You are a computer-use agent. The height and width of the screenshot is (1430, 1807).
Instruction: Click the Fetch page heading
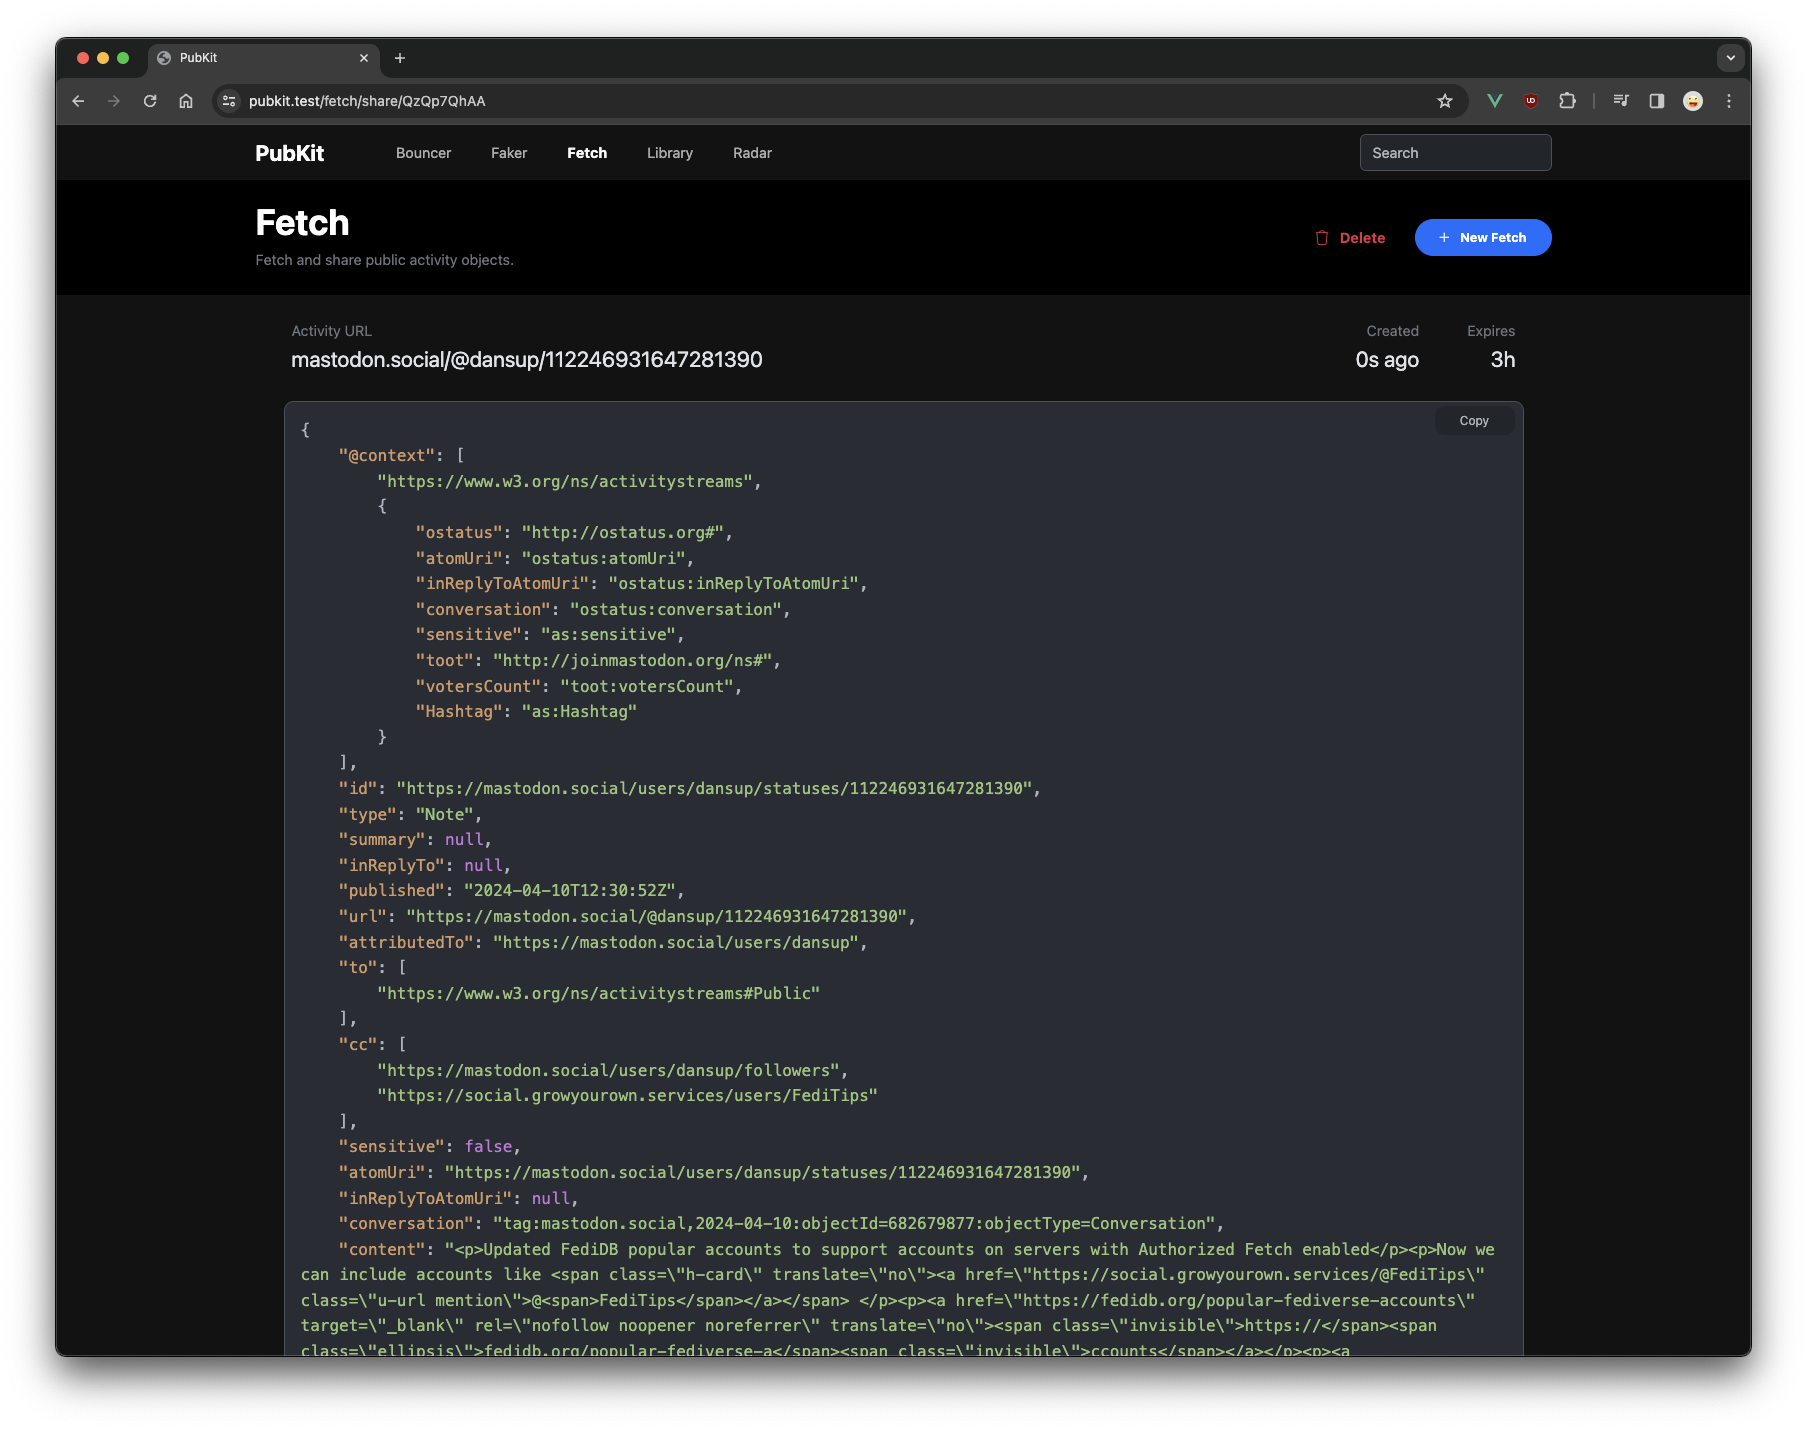pyautogui.click(x=302, y=223)
